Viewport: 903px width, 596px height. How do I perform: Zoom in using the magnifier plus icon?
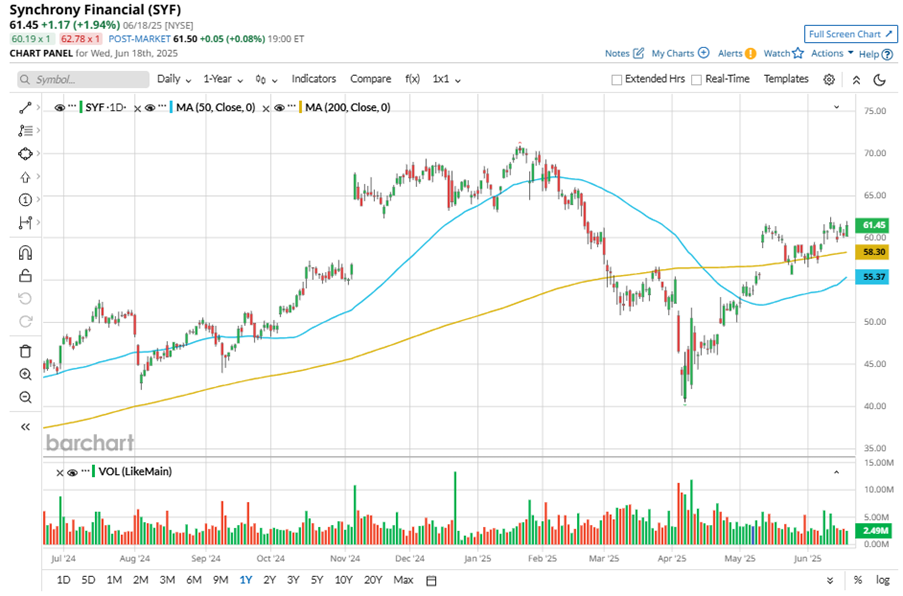pos(26,374)
